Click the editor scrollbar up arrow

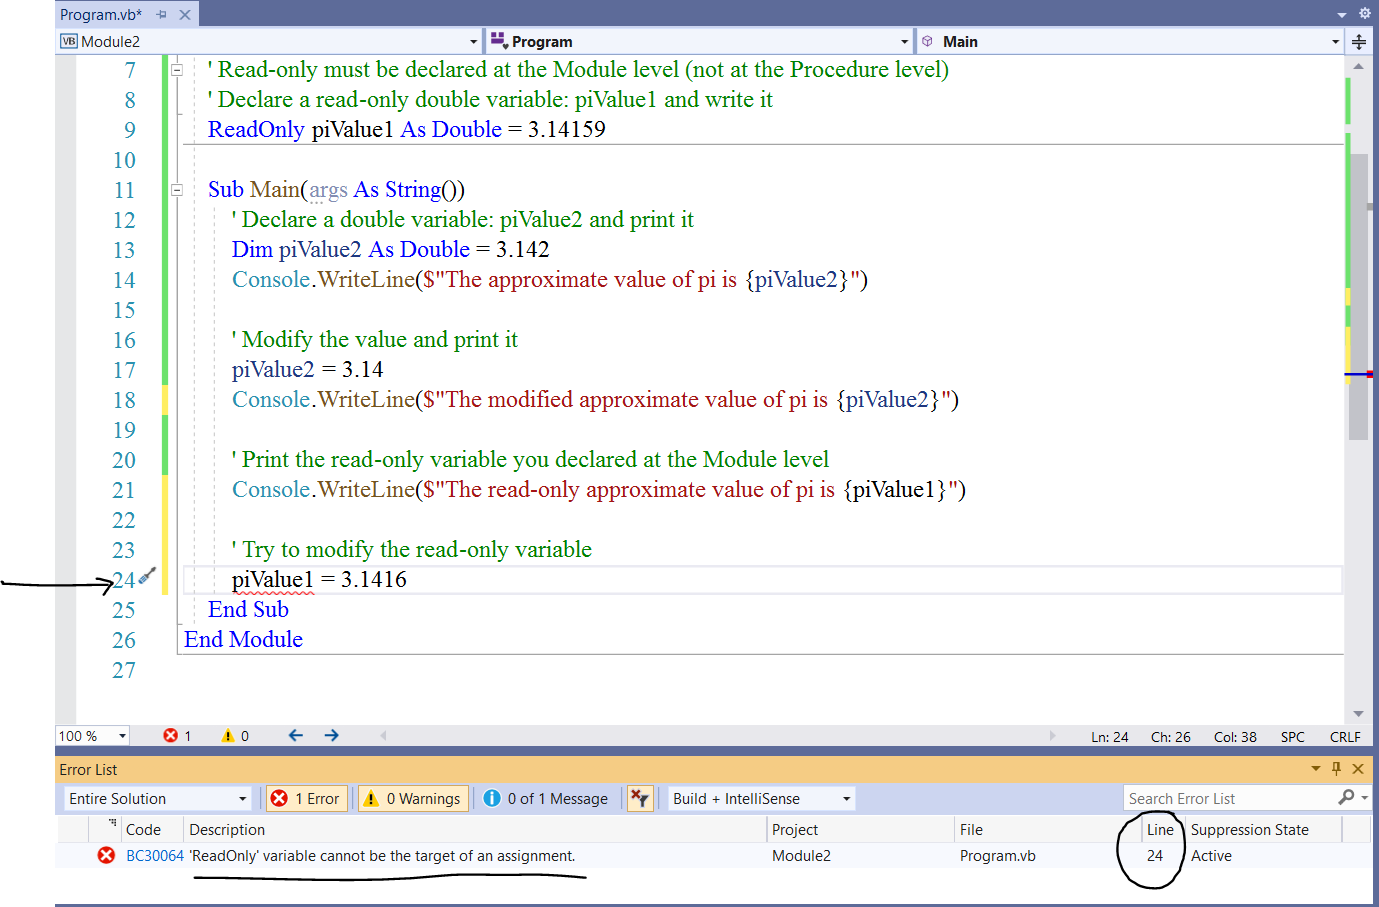point(1358,66)
